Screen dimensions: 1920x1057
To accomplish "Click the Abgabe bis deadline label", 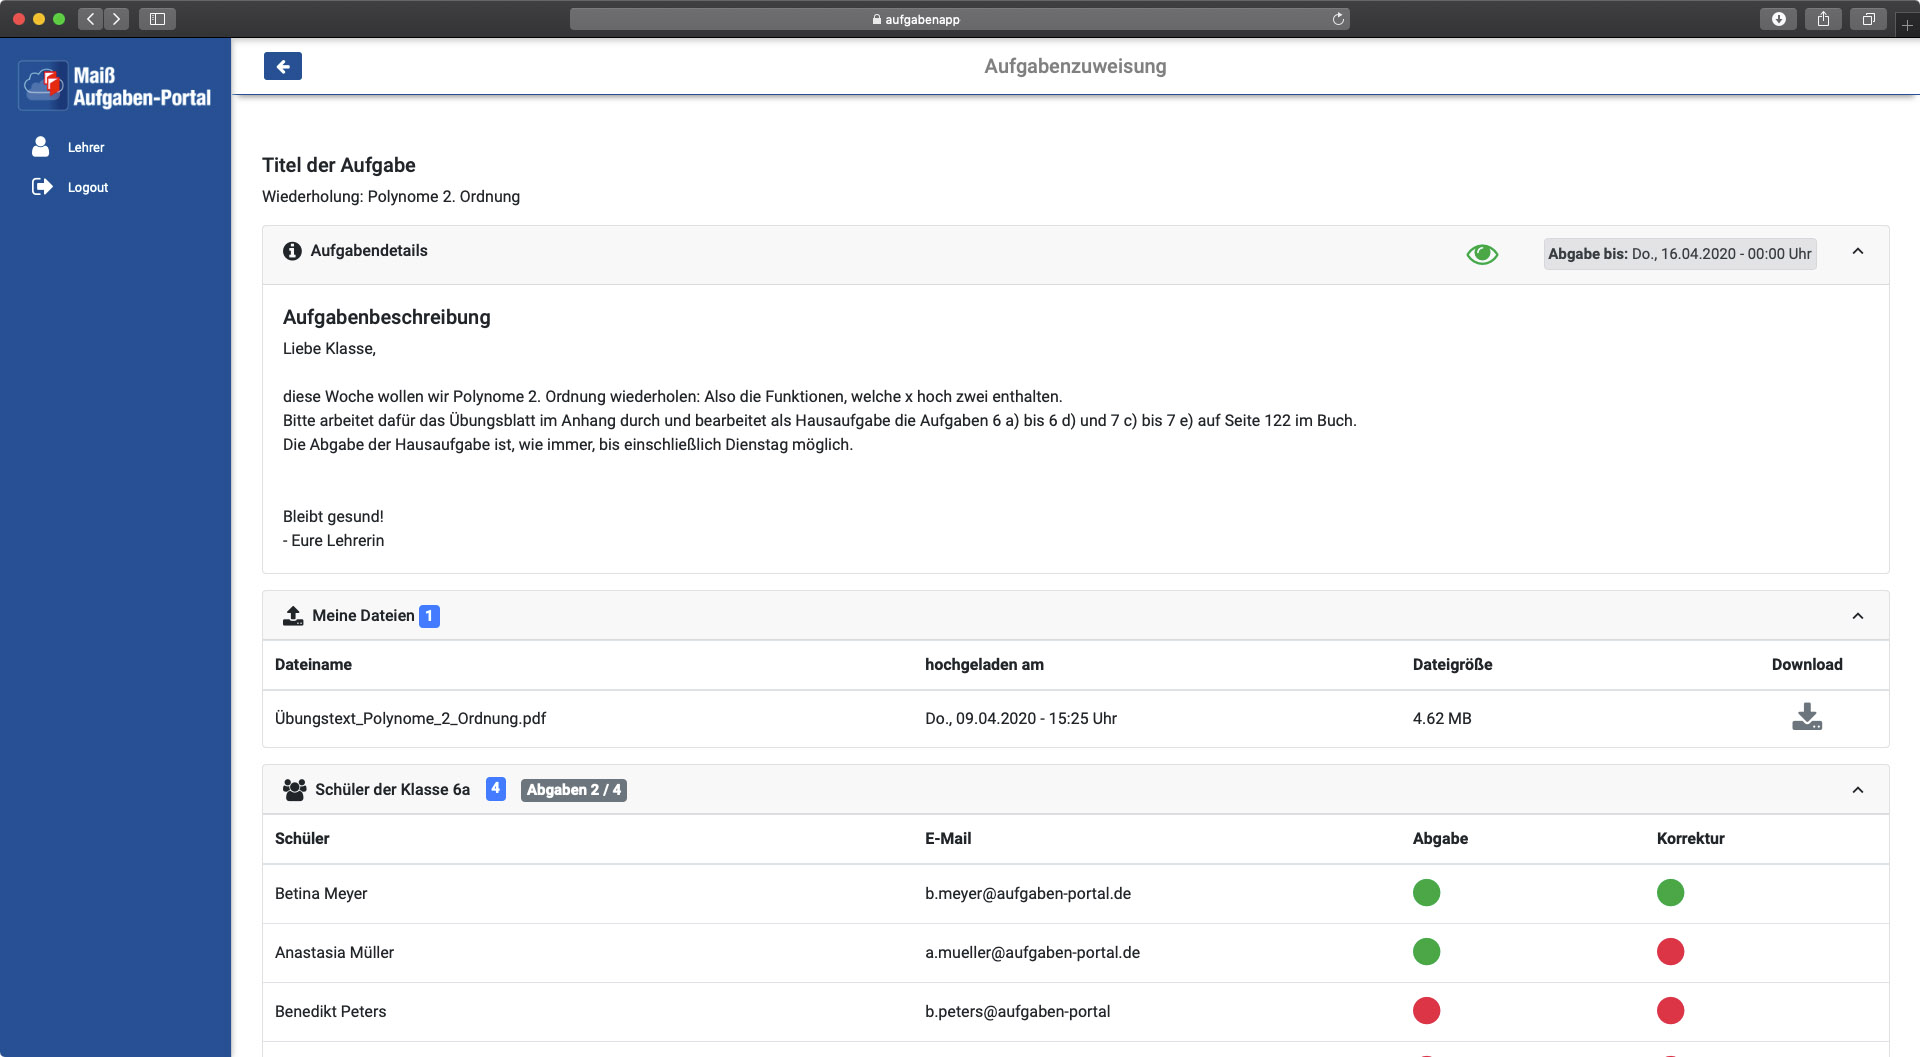I will 1680,254.
